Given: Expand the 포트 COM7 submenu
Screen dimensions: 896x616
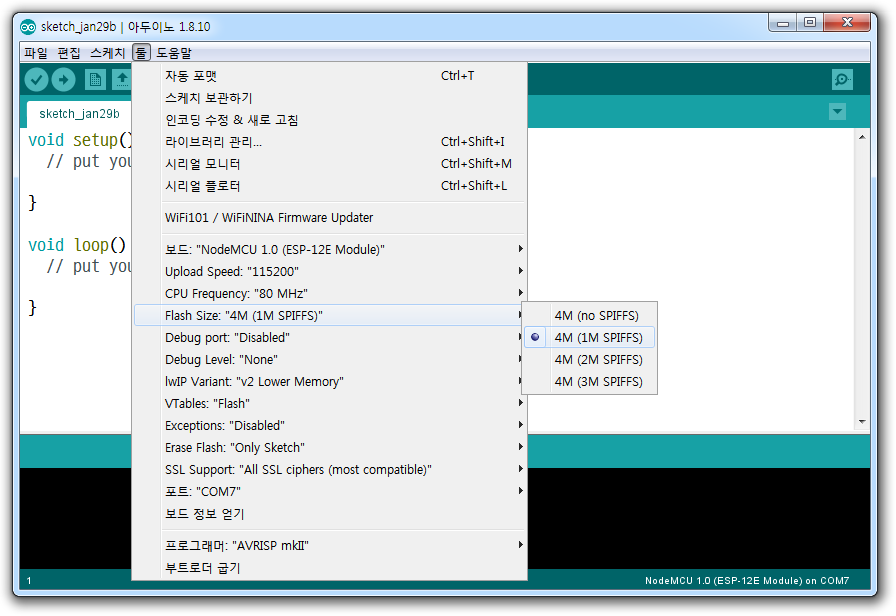Looking at the screenshot, I should [330, 491].
